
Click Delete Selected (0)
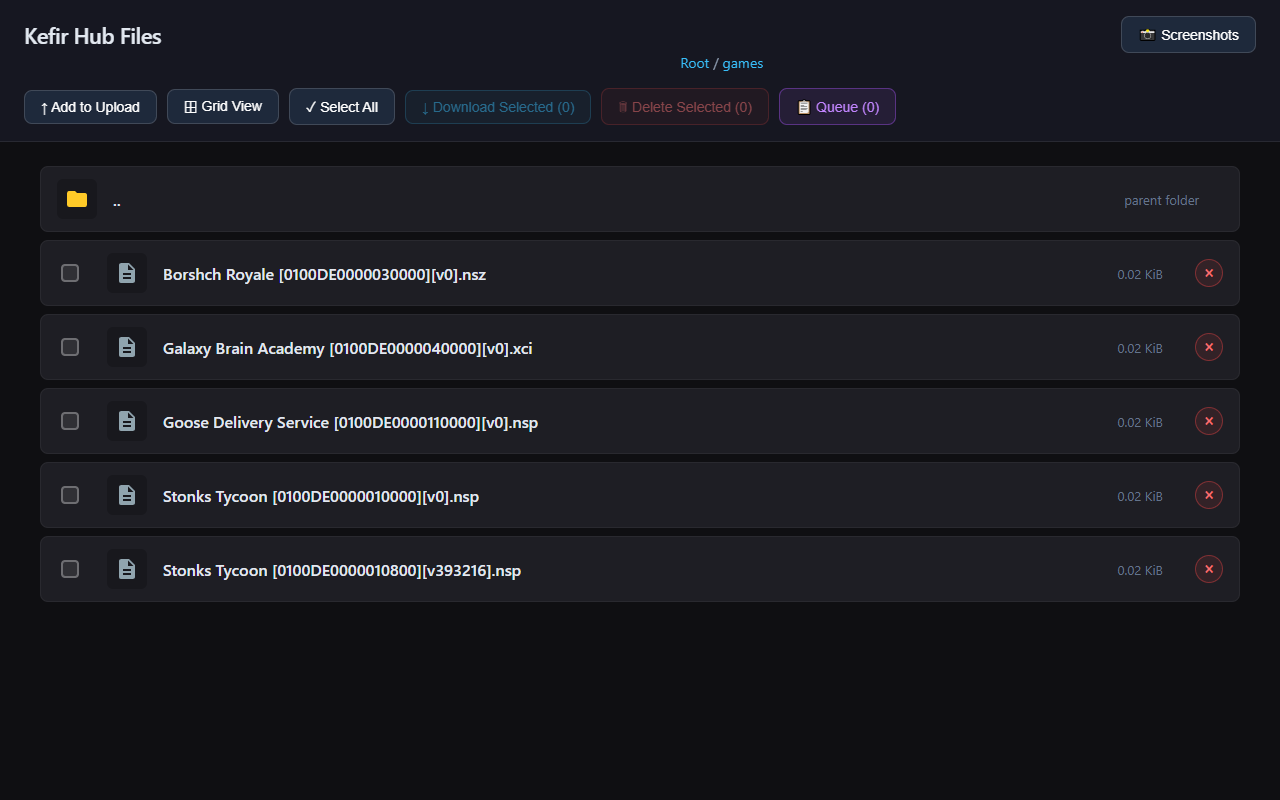(x=685, y=107)
